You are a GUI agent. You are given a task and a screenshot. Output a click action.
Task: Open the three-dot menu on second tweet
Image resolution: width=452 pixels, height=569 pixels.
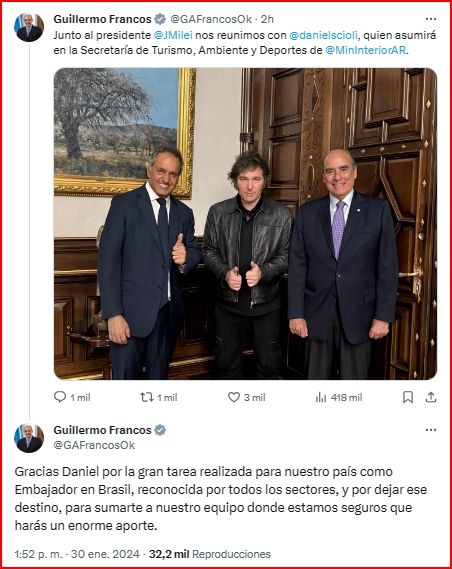(x=431, y=430)
